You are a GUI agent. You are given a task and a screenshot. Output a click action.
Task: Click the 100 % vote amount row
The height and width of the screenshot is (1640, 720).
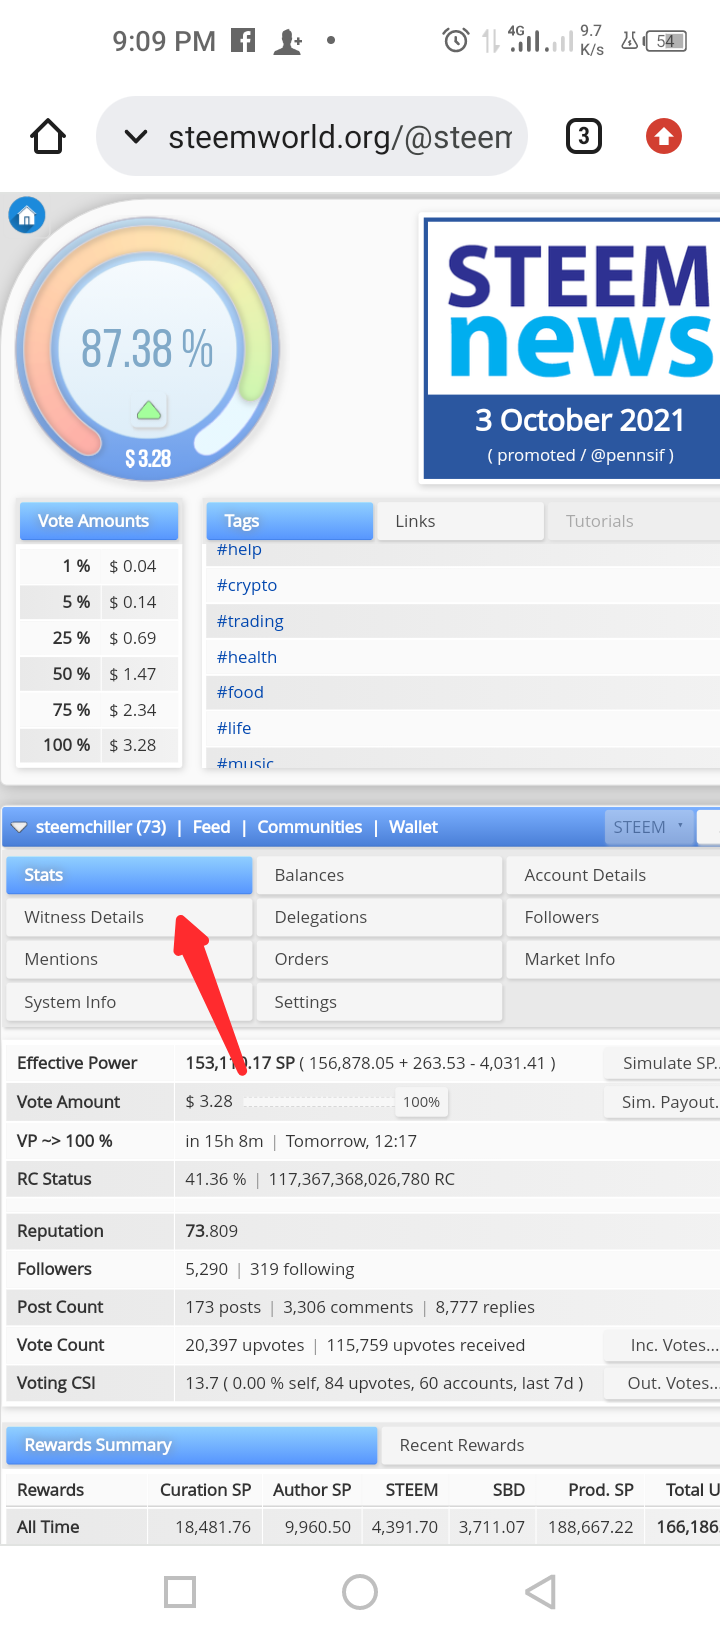[100, 745]
